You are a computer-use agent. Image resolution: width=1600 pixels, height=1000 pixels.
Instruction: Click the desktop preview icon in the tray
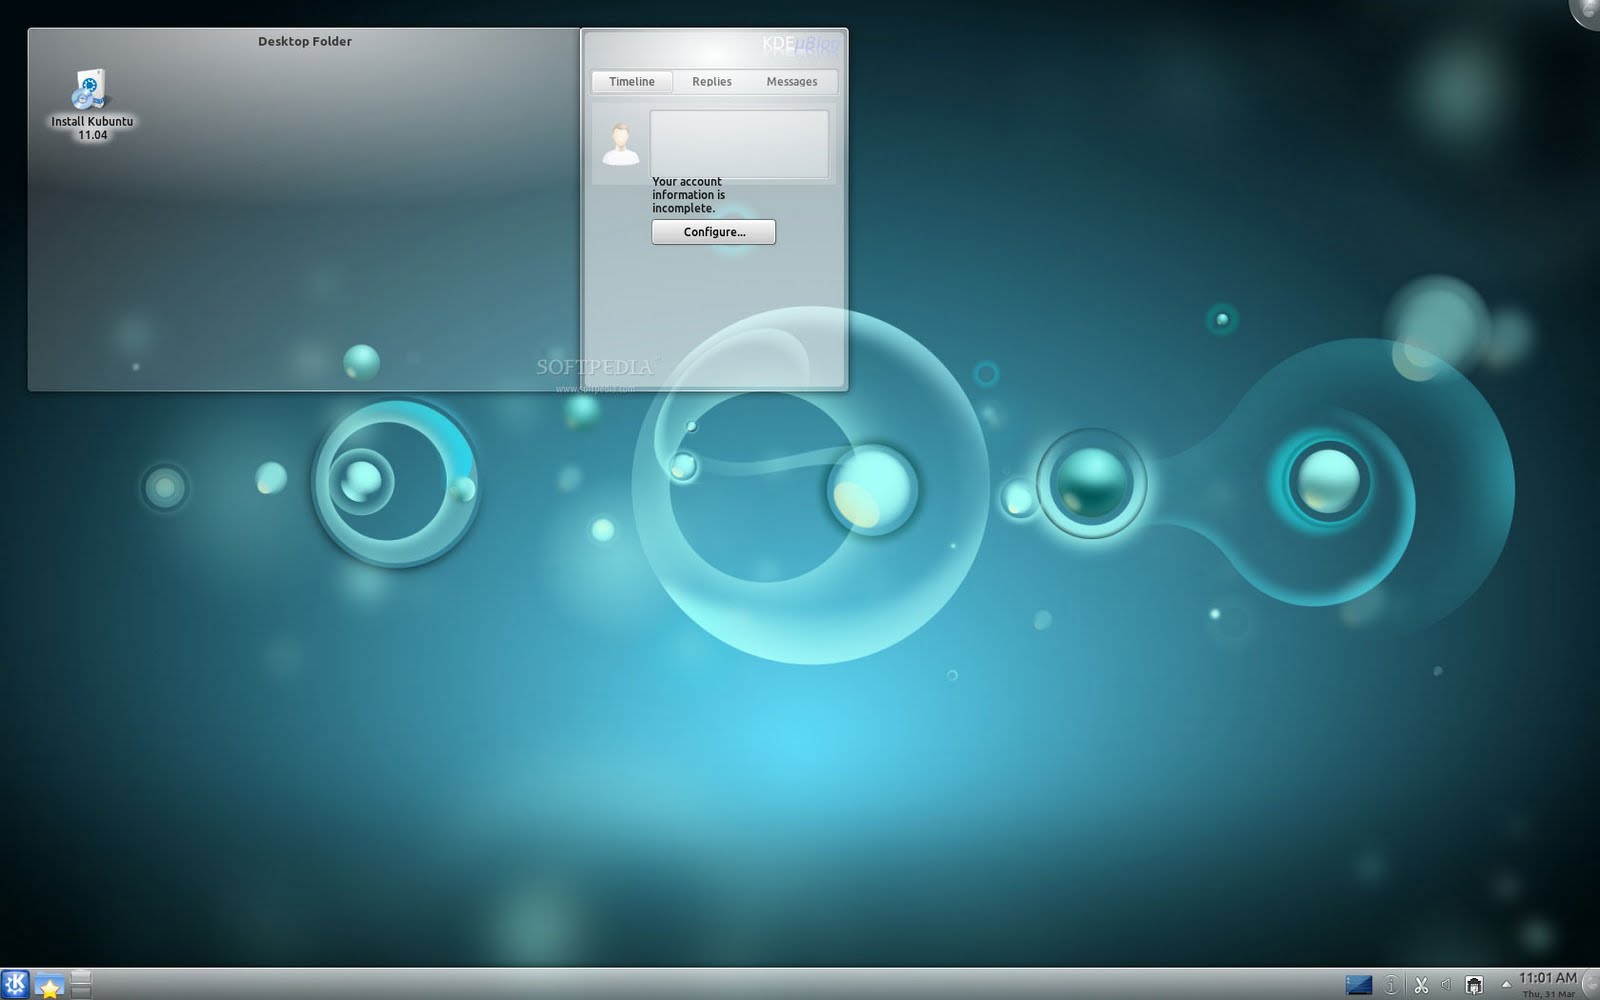1358,983
